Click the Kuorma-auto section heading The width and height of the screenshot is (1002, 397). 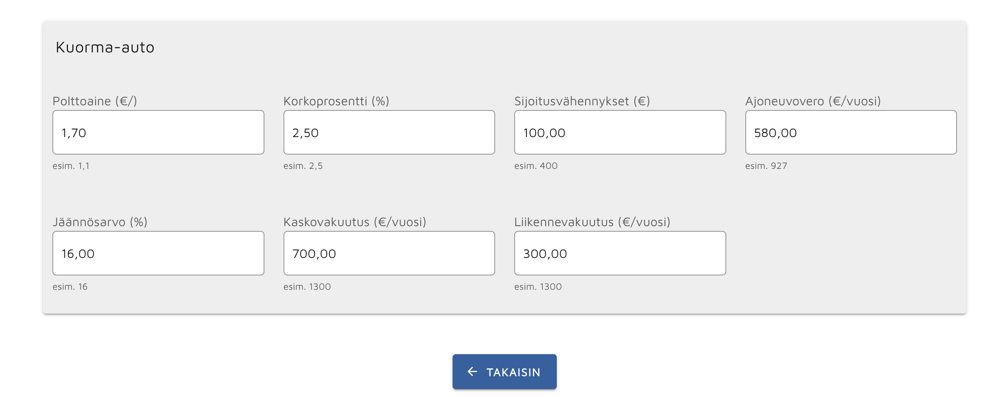(105, 47)
